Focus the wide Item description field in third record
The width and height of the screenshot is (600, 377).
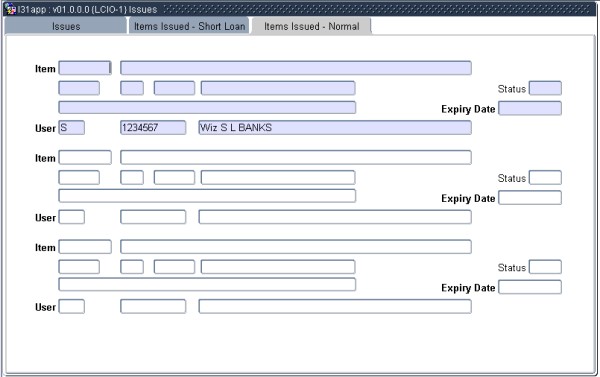(x=296, y=247)
